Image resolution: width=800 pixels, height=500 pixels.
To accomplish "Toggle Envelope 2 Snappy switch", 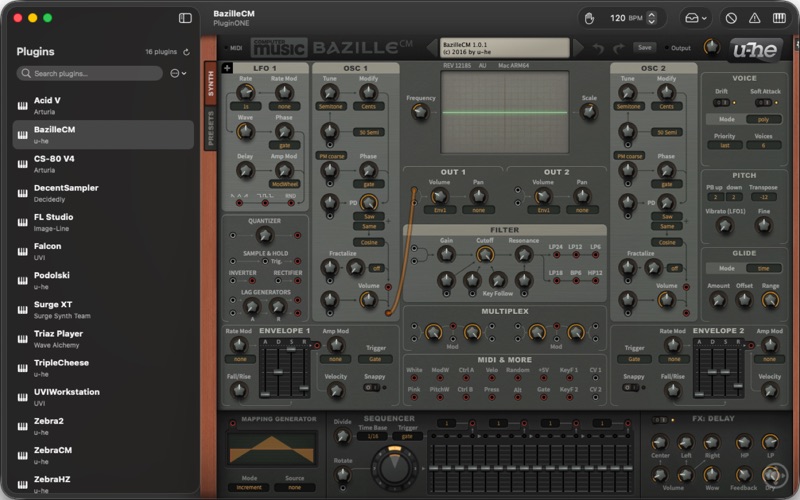I will (630, 387).
